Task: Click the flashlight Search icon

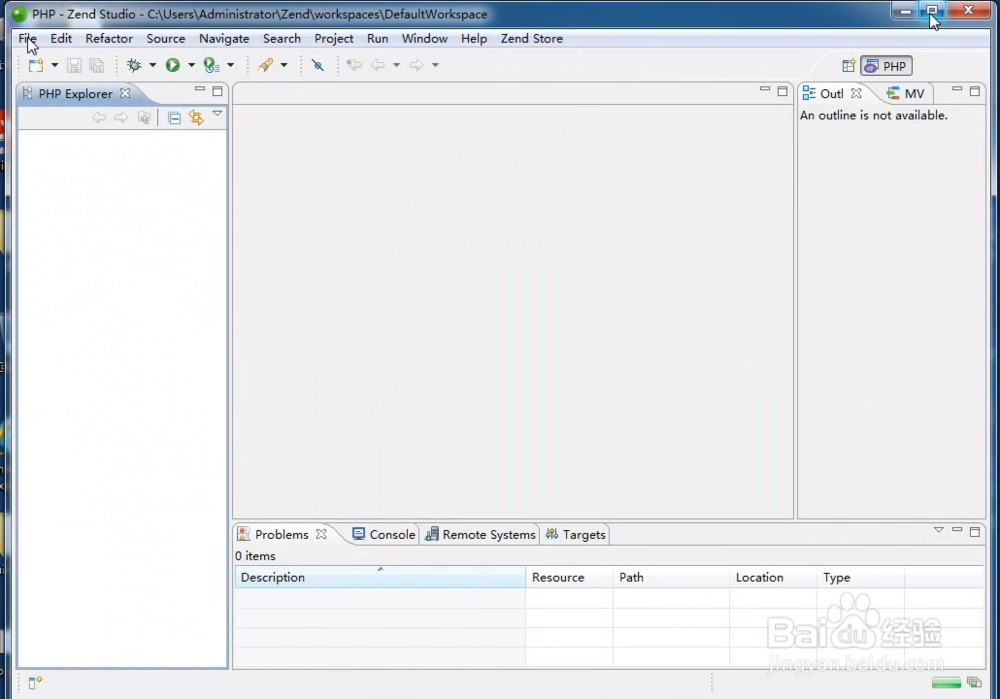Action: pyautogui.click(x=265, y=65)
